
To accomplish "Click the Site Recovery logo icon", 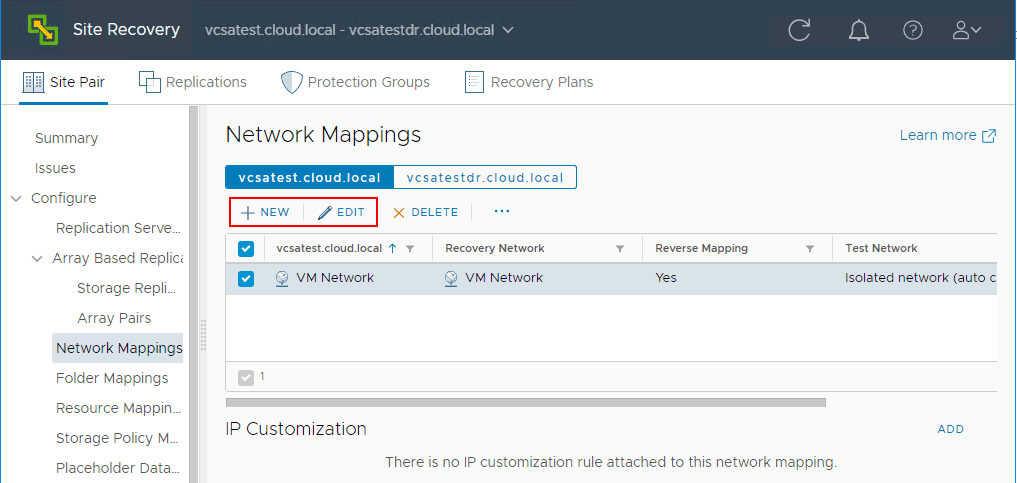I will 42,30.
